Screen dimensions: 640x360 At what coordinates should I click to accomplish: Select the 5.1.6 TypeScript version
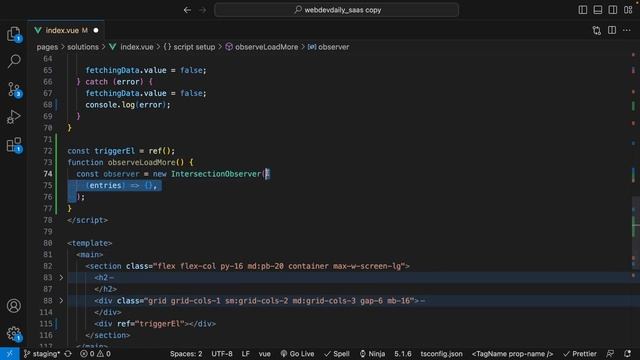[403, 354]
